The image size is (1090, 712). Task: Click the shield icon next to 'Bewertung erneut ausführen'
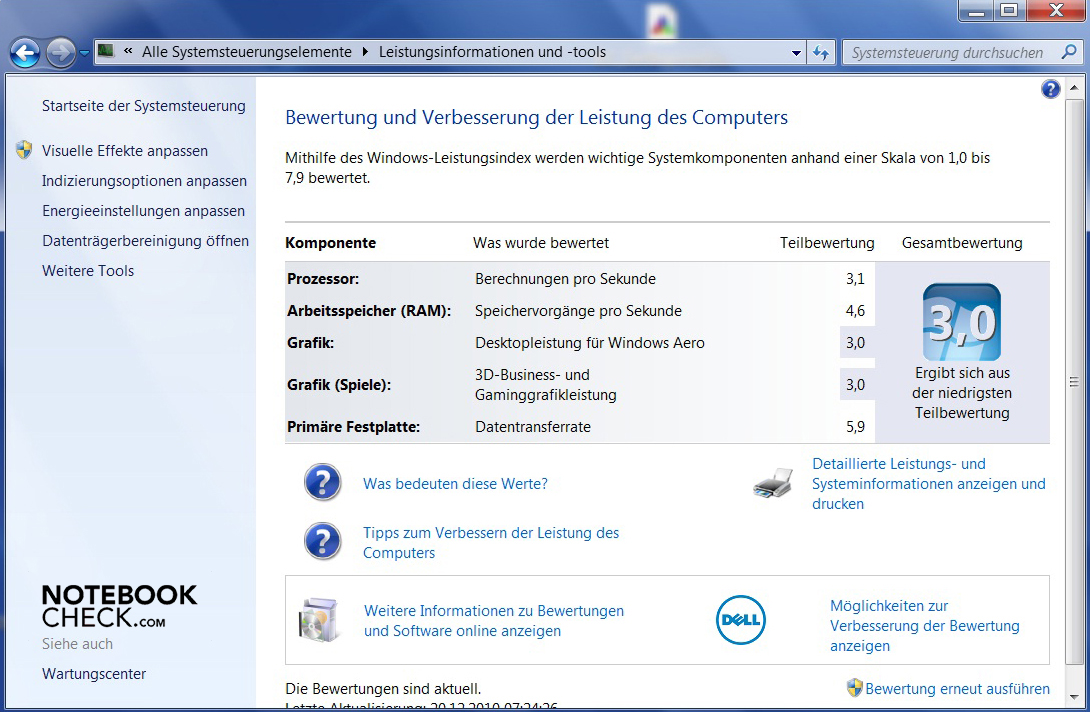pyautogui.click(x=854, y=688)
